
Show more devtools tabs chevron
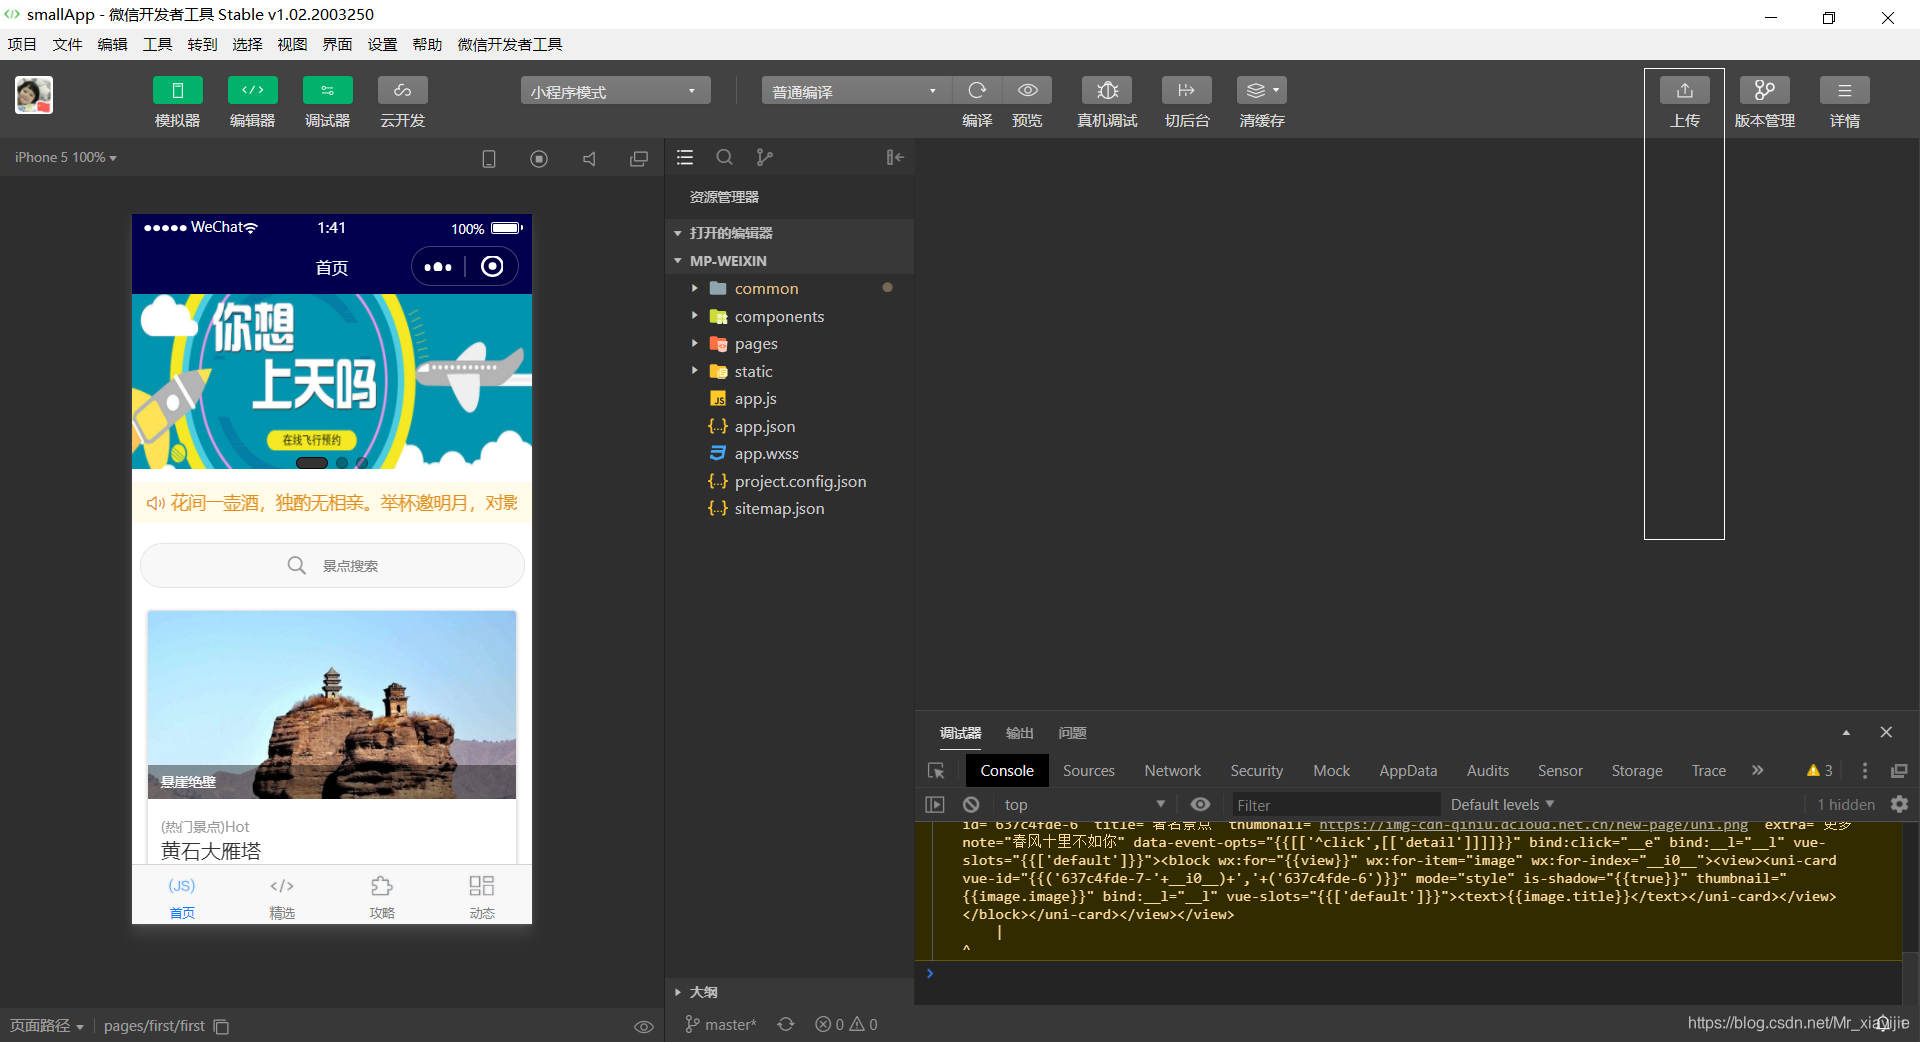[1757, 770]
